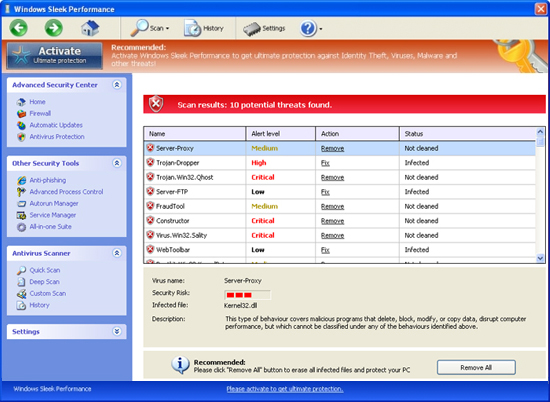Start a Deep Scan from sidebar link
Screen dimensions: 550x402
(x=45, y=282)
